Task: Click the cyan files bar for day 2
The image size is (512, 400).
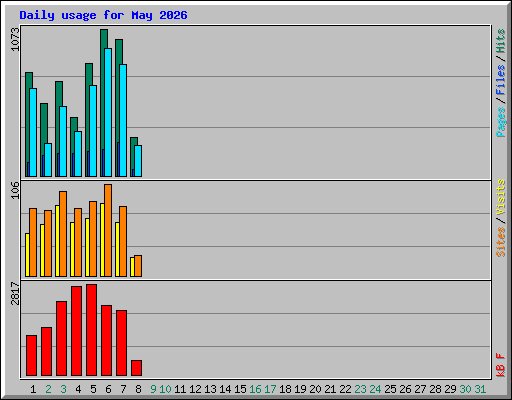Action: 48,160
